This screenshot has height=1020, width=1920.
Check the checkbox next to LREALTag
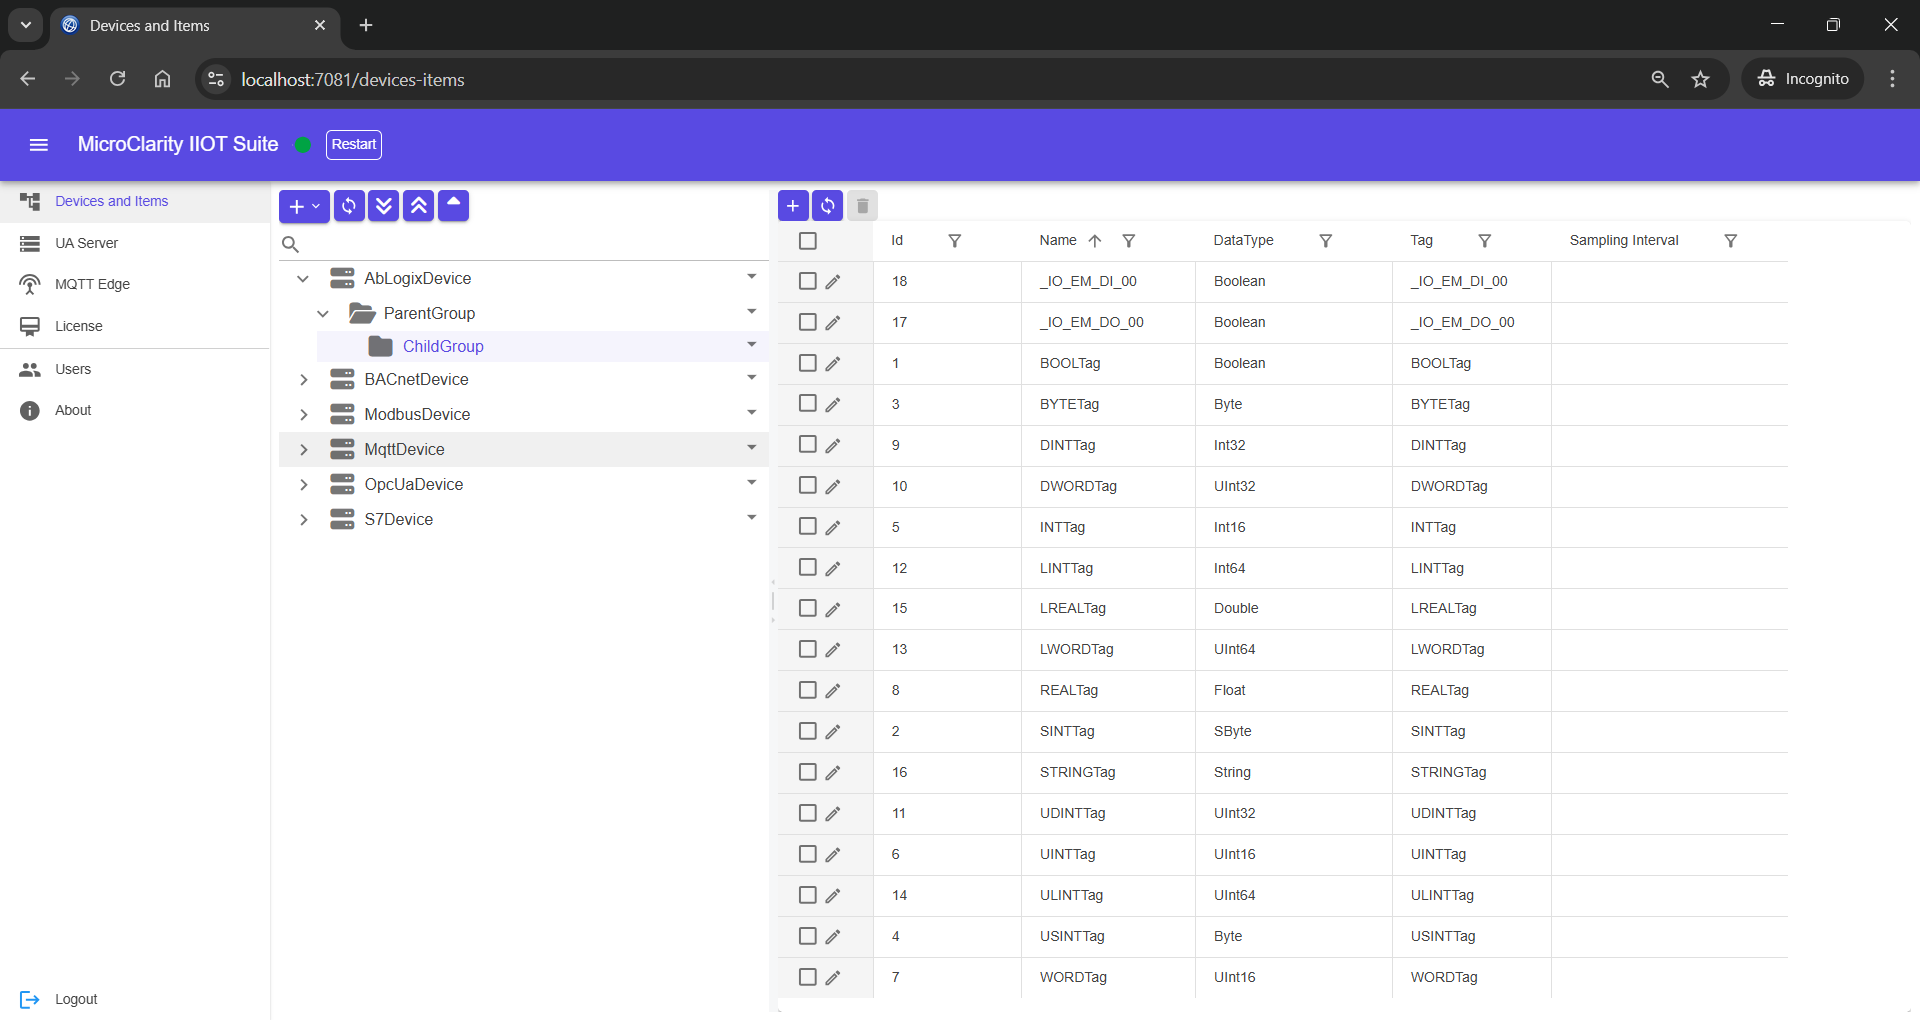(807, 608)
